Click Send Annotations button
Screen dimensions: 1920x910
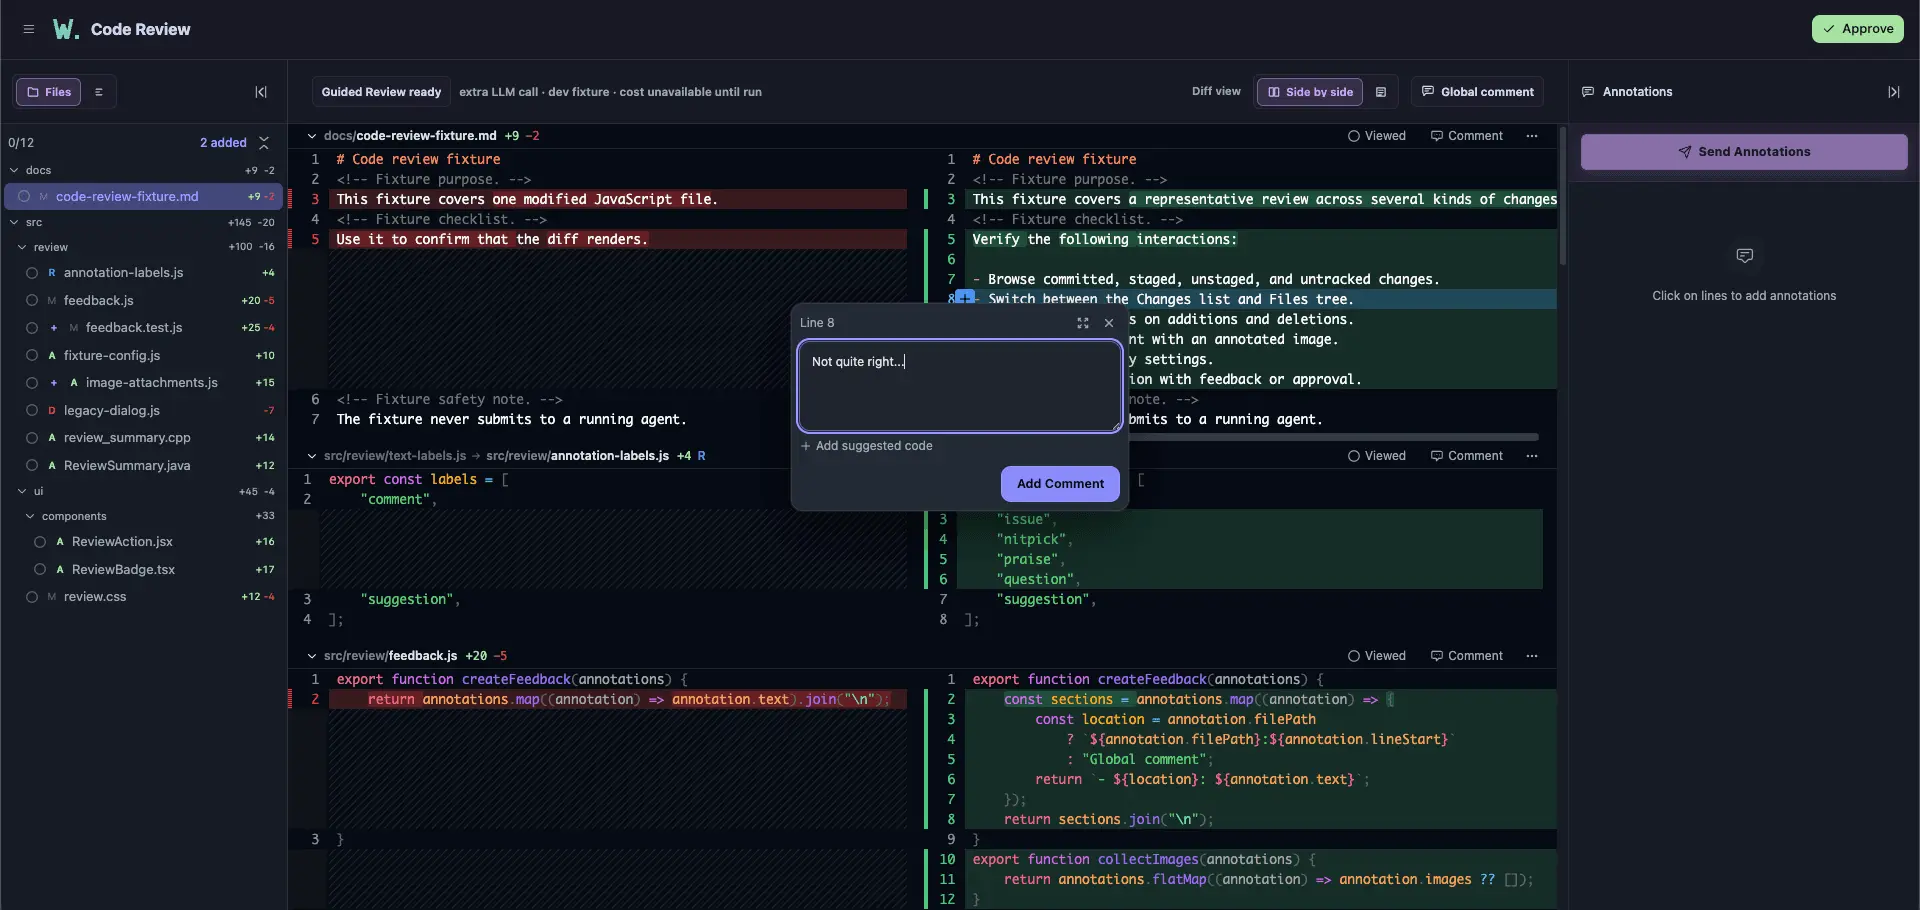point(1744,152)
